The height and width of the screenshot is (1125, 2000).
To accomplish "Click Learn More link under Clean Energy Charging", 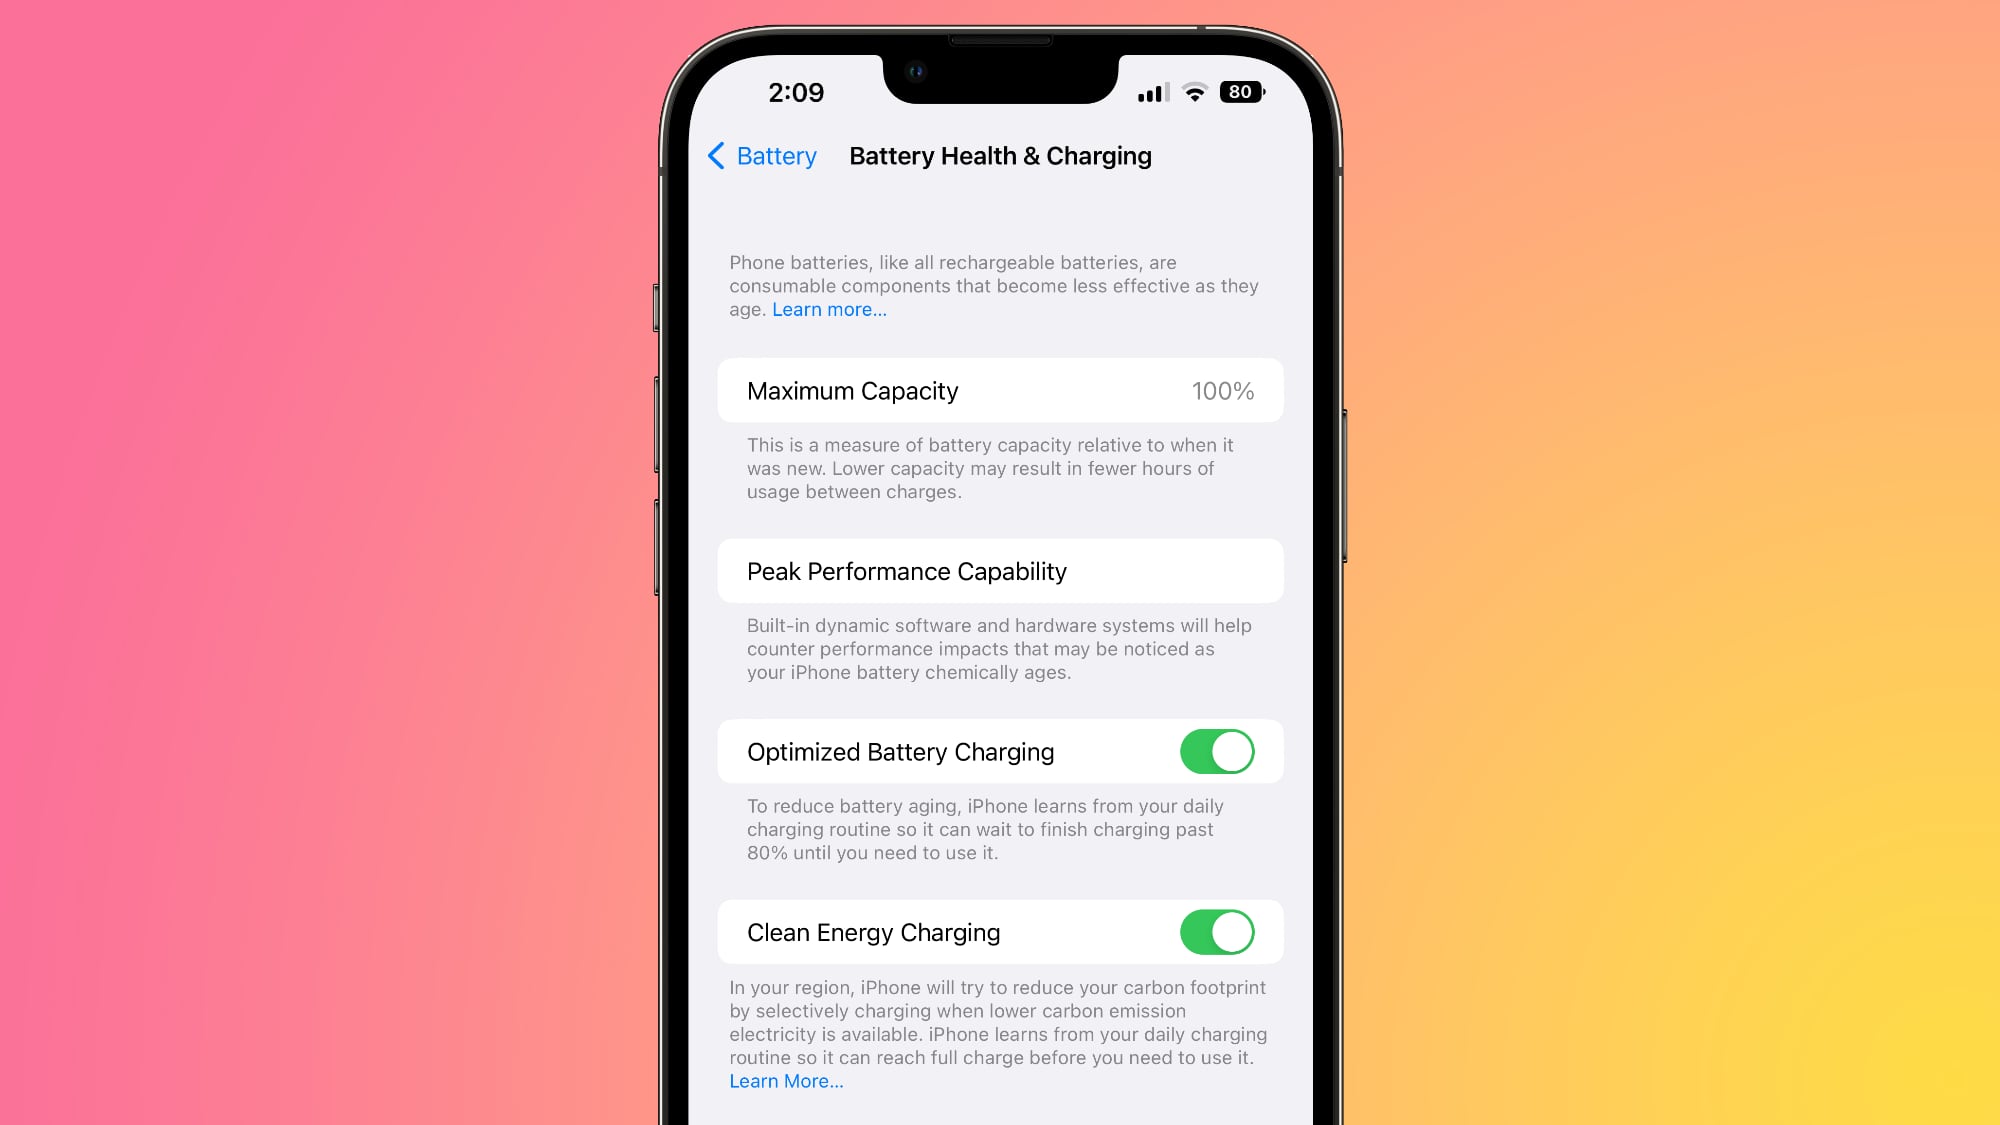I will (x=787, y=1081).
